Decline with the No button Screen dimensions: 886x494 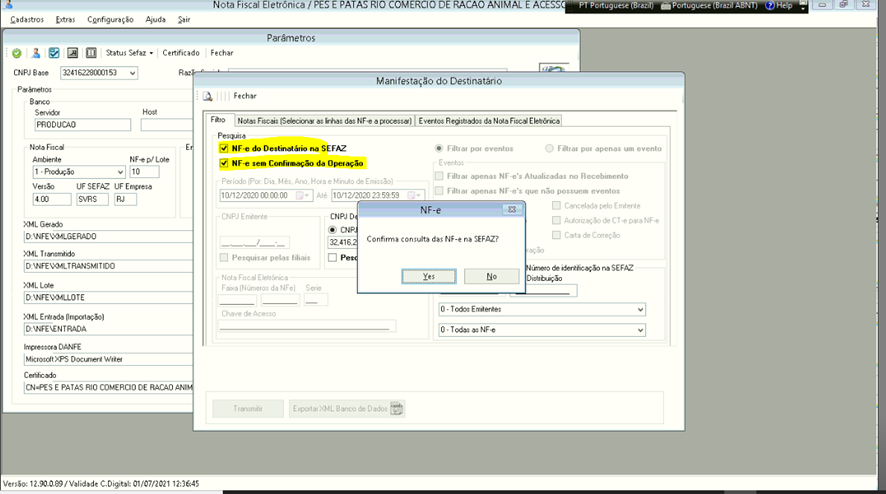click(492, 276)
